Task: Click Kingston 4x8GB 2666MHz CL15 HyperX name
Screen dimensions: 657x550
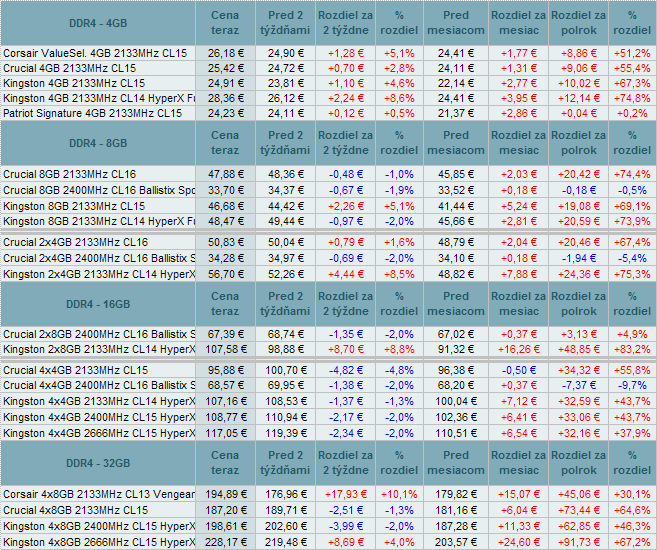Action: 99,542
